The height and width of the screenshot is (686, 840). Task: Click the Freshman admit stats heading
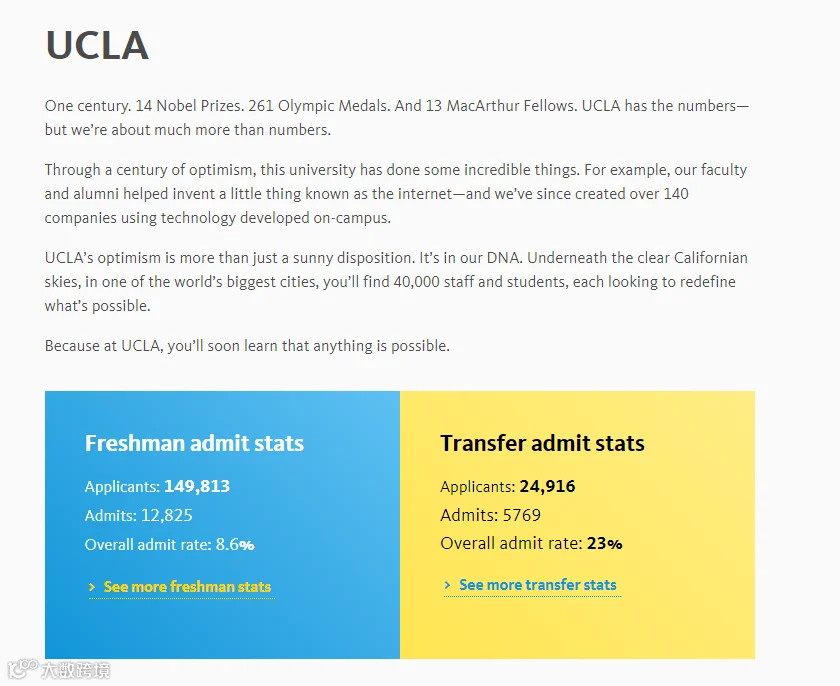pos(194,443)
